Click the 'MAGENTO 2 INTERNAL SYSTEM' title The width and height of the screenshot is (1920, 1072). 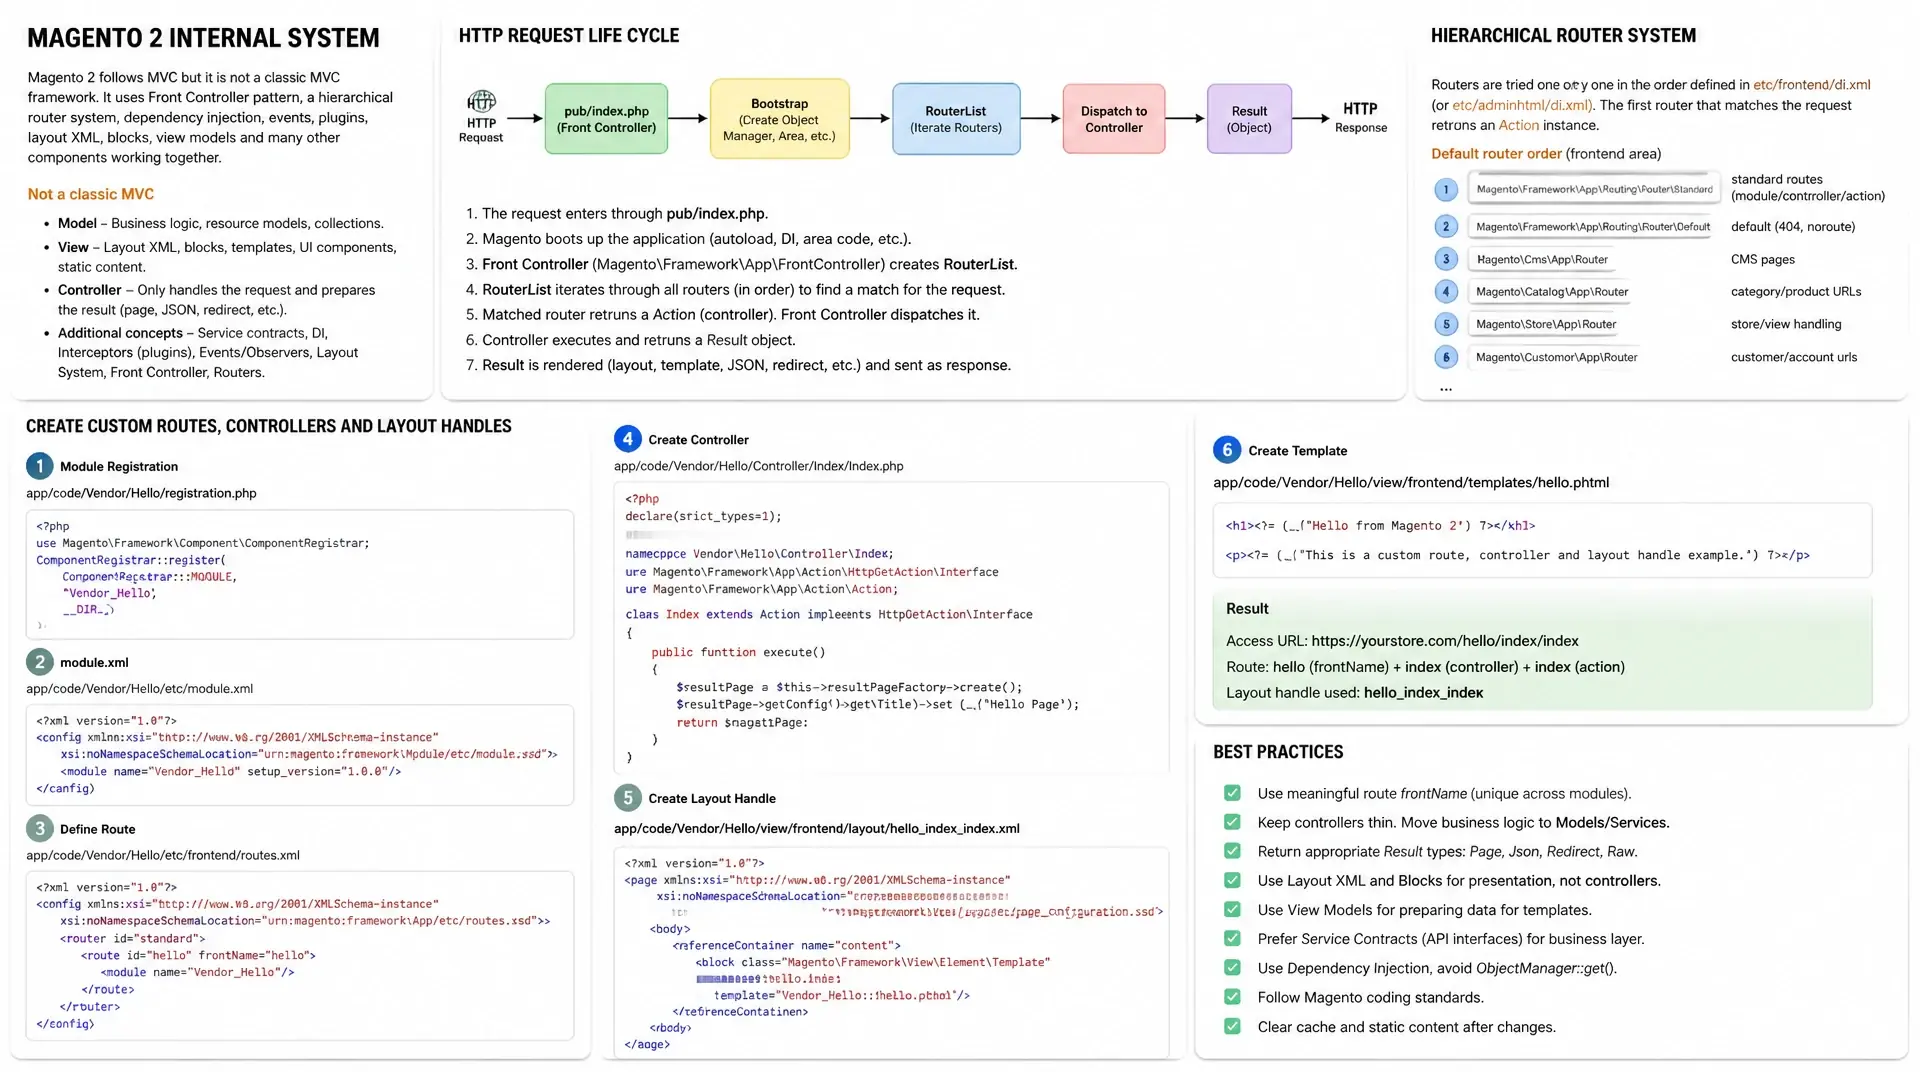click(x=203, y=38)
